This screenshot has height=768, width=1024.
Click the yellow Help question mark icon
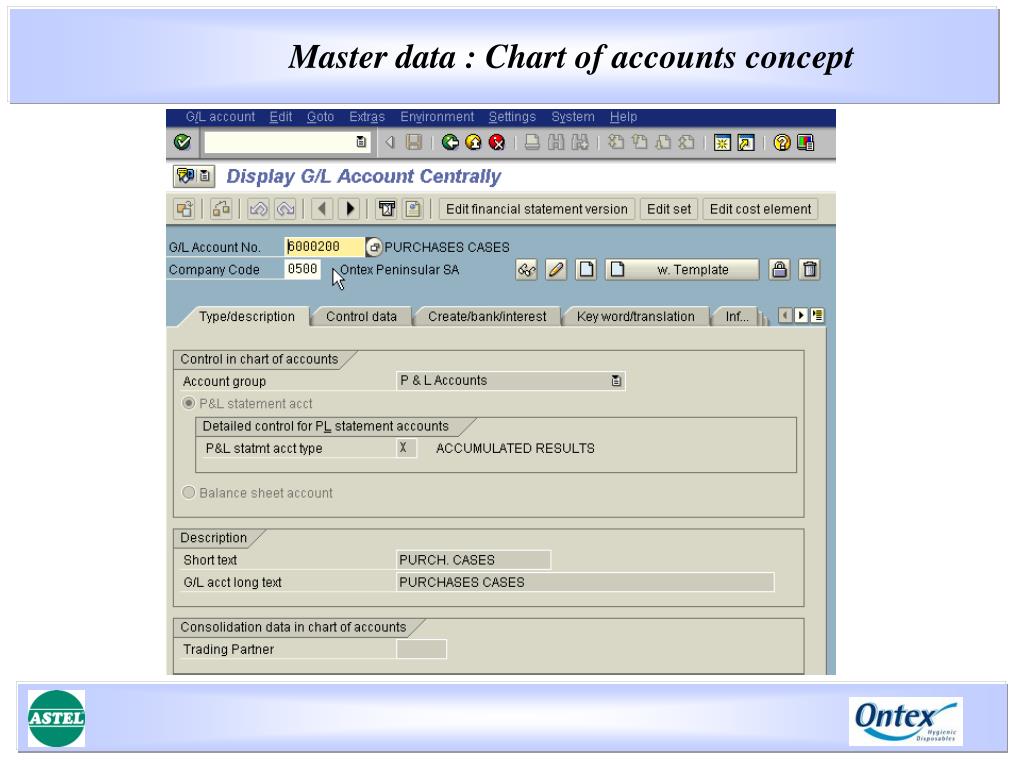[x=782, y=142]
